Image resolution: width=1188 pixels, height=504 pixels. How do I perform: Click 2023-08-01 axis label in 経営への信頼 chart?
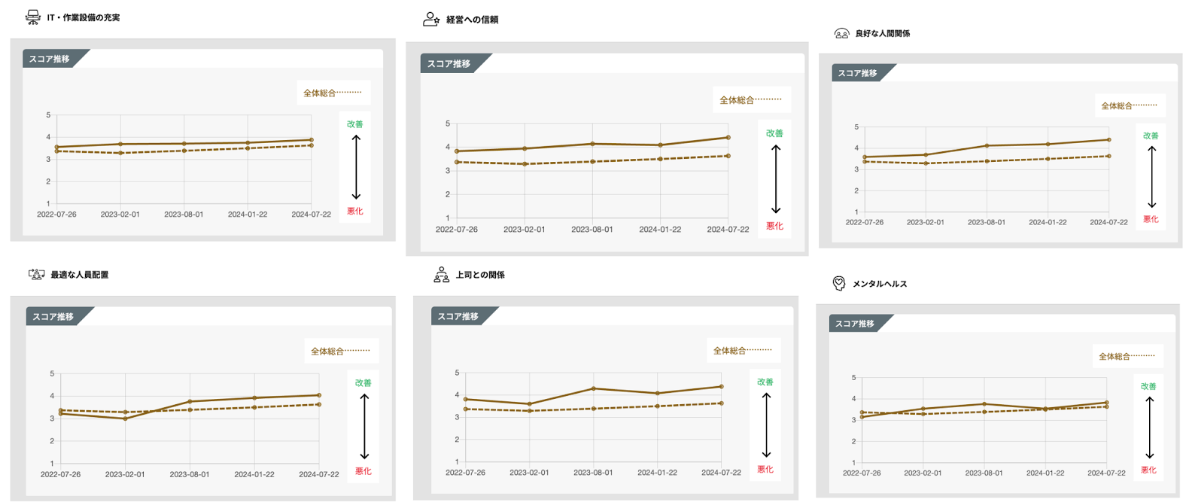[593, 229]
